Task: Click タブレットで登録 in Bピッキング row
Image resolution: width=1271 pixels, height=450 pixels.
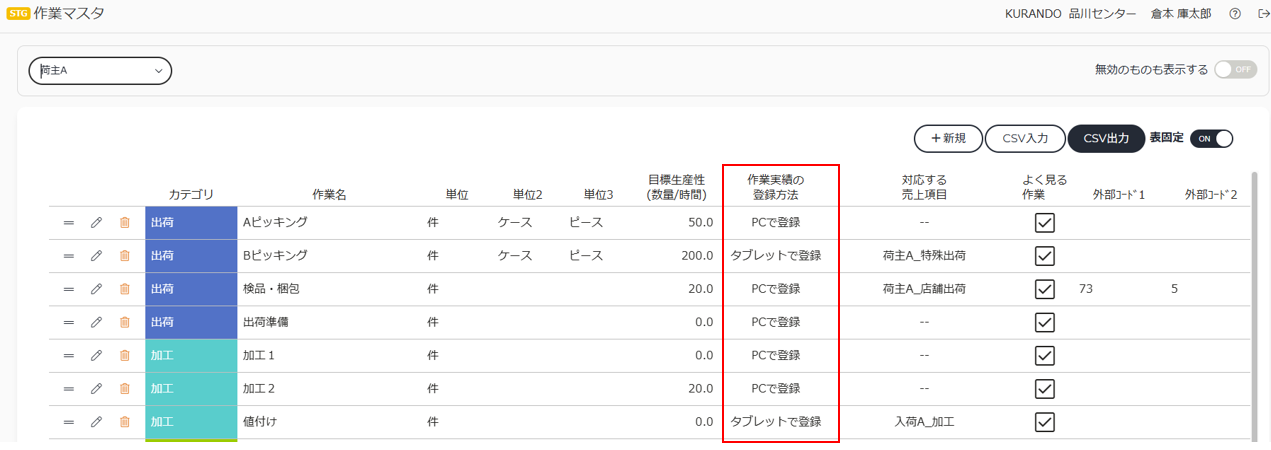Action: pyautogui.click(x=776, y=255)
